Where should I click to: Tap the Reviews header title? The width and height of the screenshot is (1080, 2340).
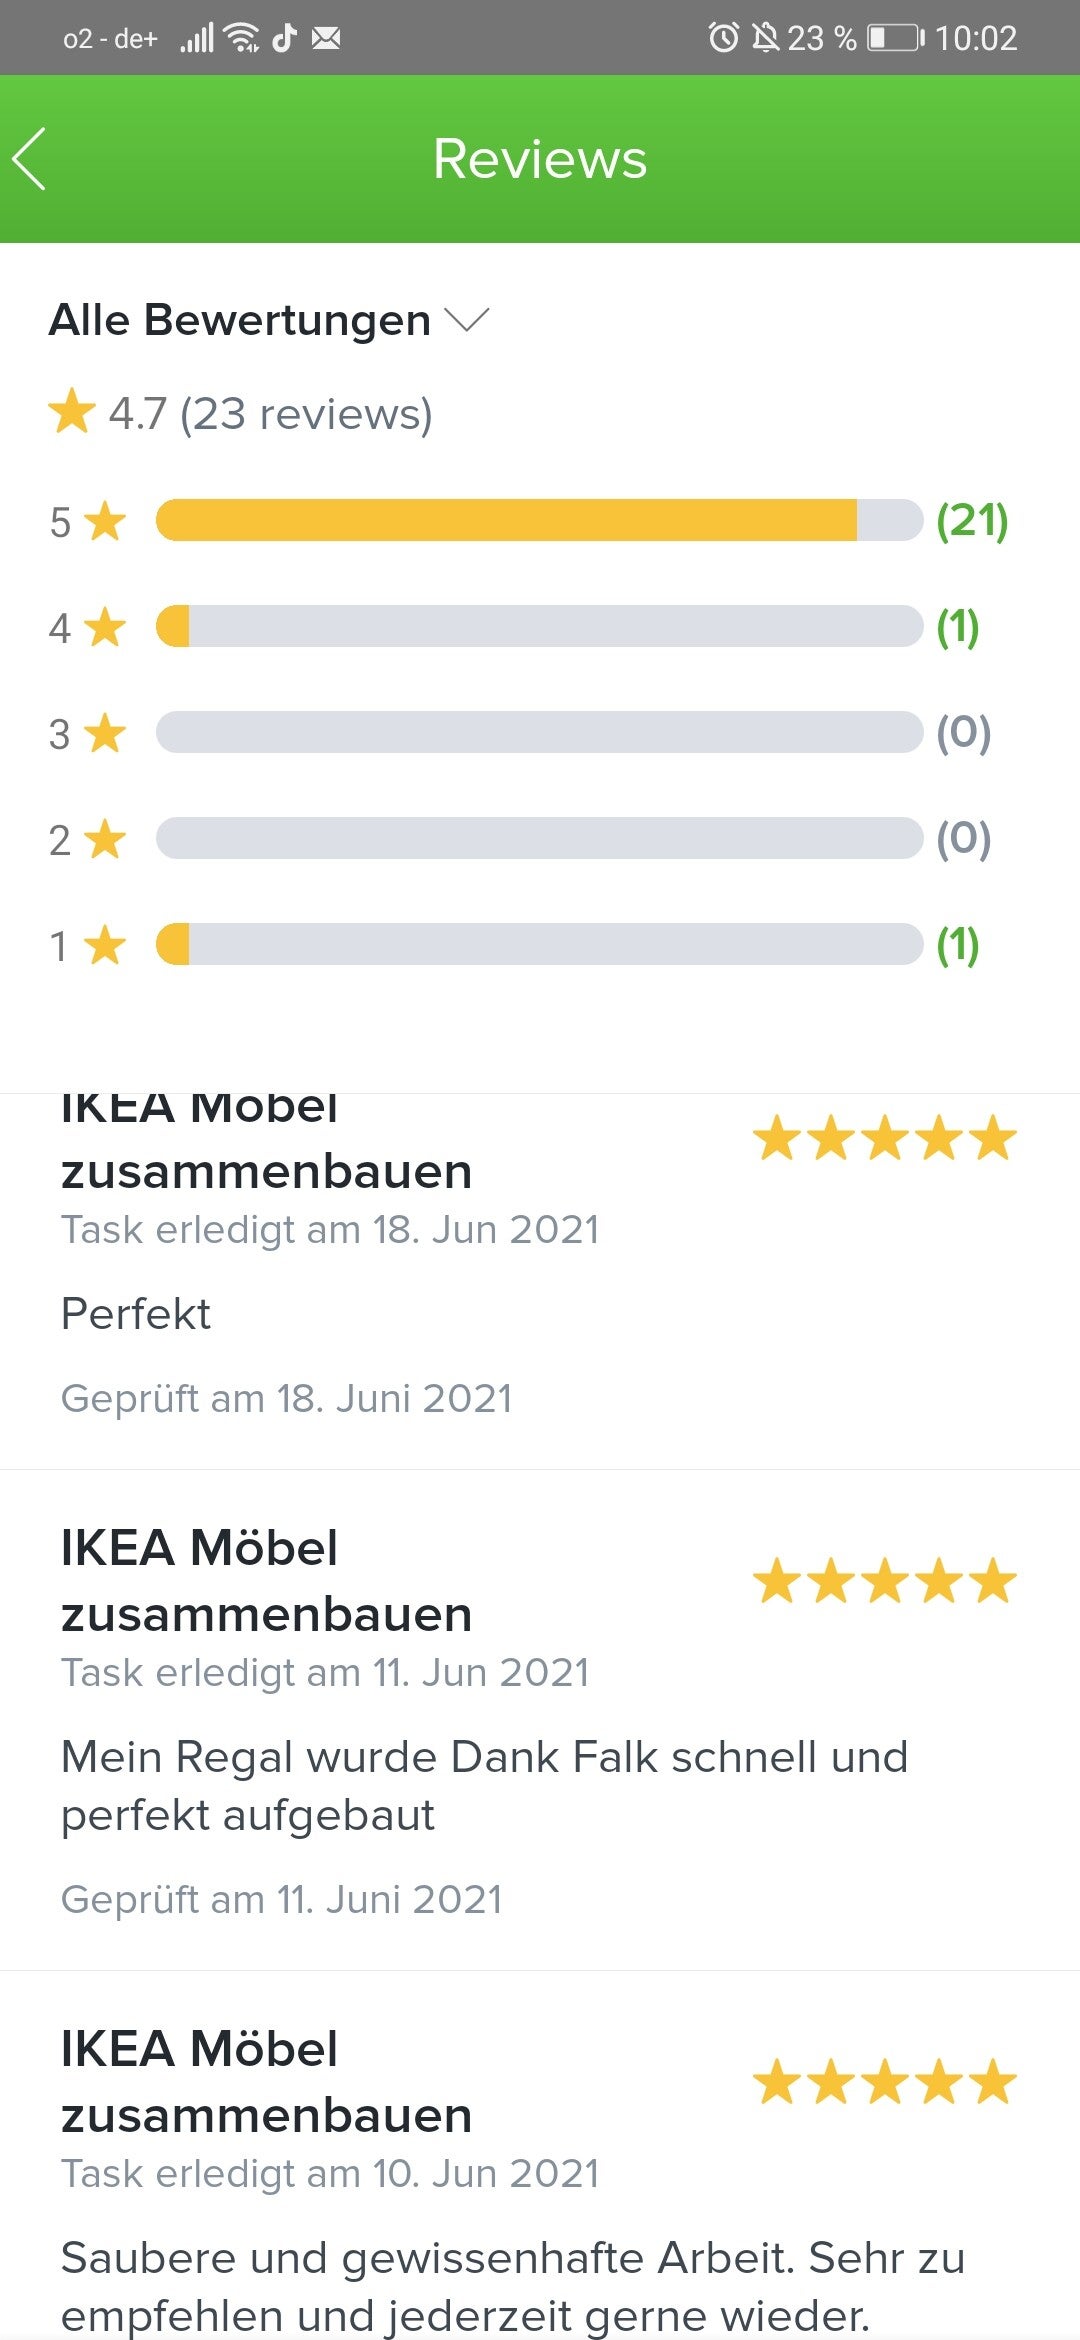point(540,159)
